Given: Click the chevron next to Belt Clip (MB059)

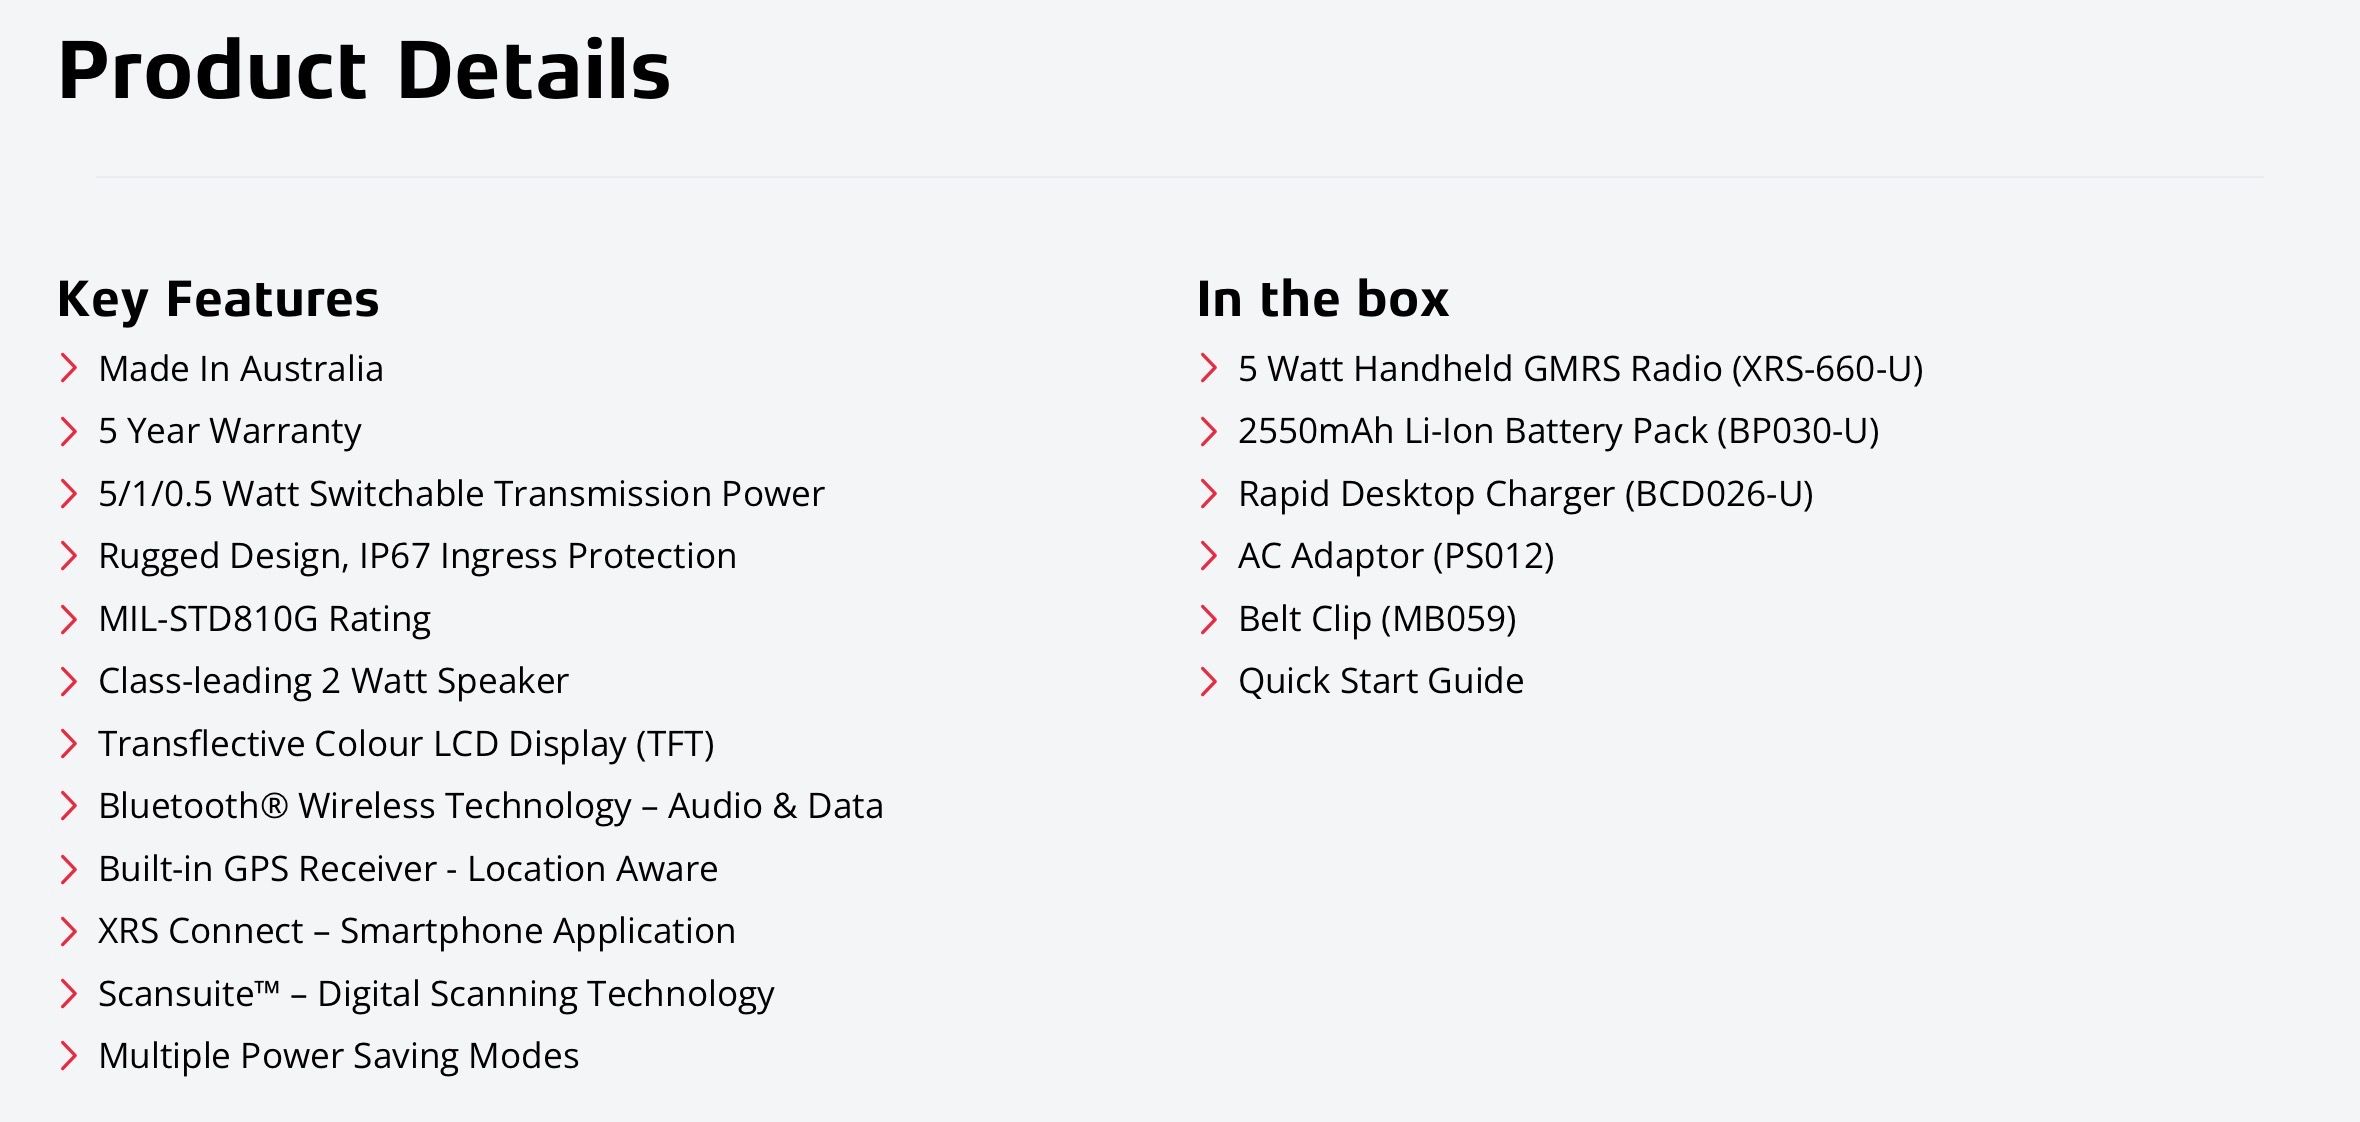Looking at the screenshot, I should 1209,619.
